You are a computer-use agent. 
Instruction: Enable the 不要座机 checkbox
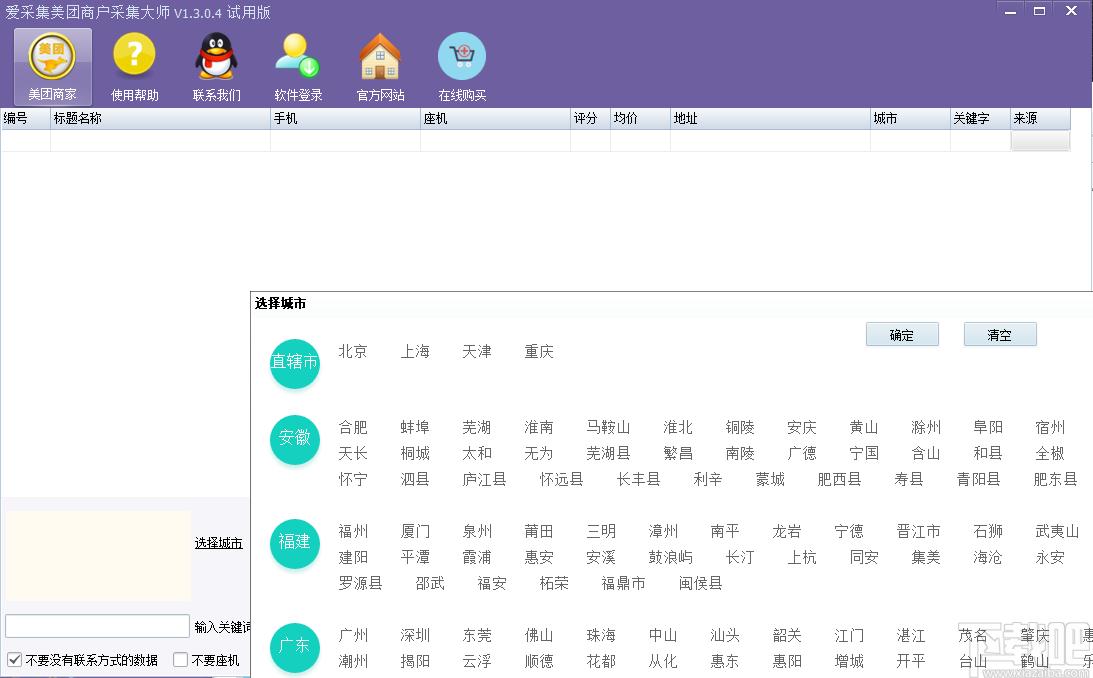point(181,659)
